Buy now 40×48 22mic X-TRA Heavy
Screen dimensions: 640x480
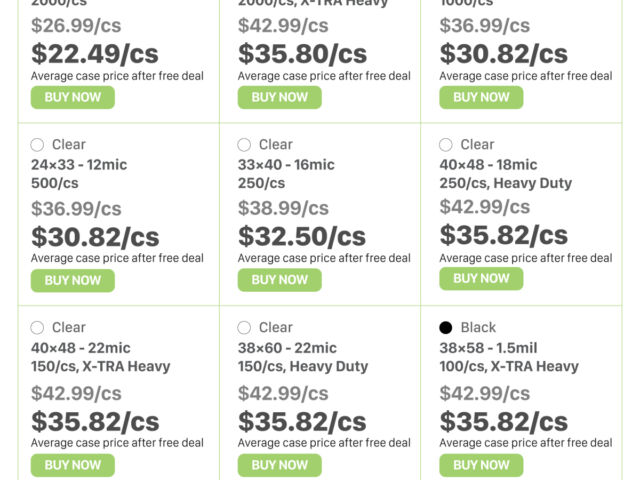tap(72, 465)
